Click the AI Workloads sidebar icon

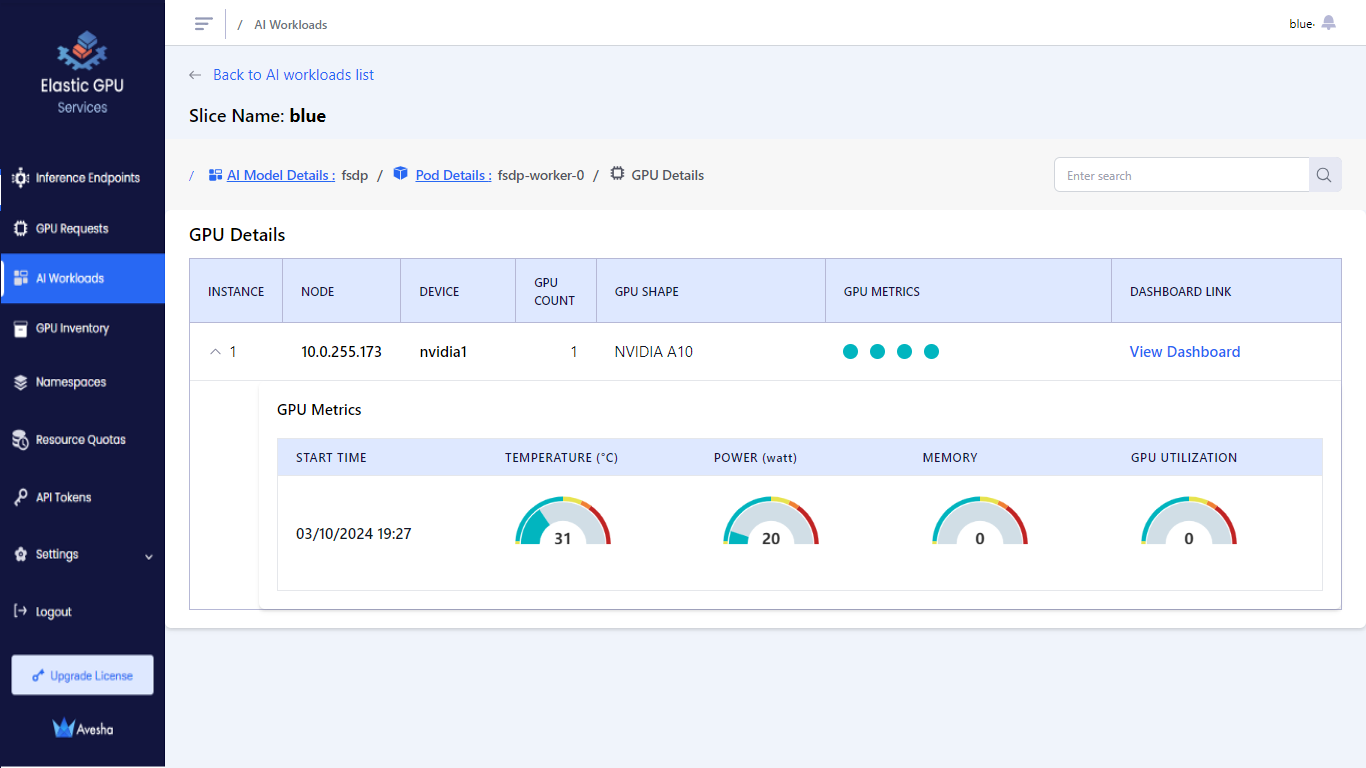pyautogui.click(x=20, y=278)
